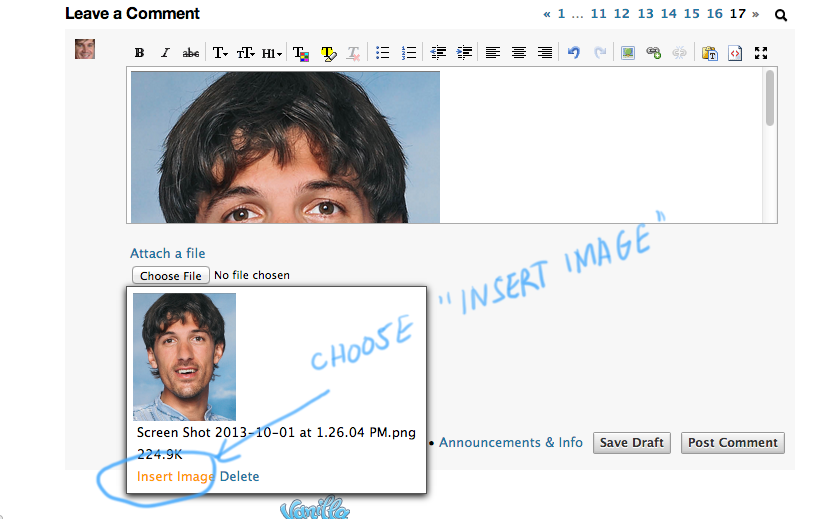Open the H1 heading format dropdown
This screenshot has height=519, width=822.
tap(272, 53)
